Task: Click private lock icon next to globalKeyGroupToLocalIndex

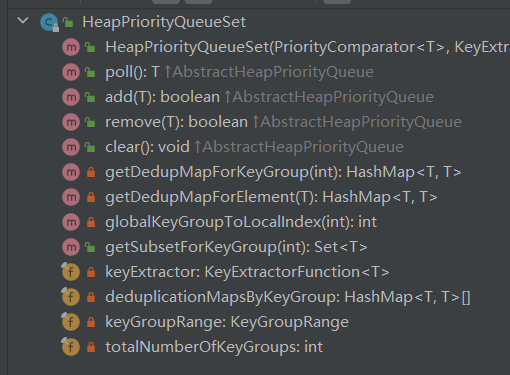Action: point(91,222)
